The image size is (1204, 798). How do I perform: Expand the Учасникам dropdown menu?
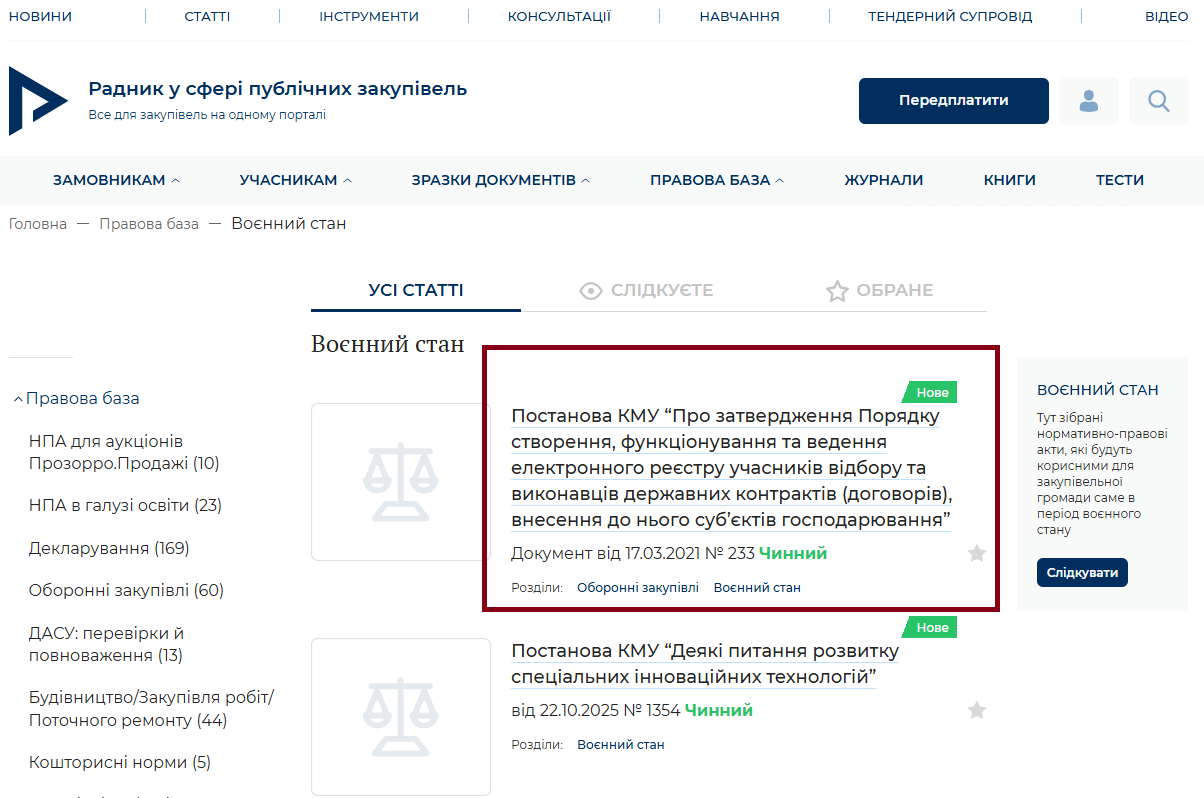pos(296,180)
